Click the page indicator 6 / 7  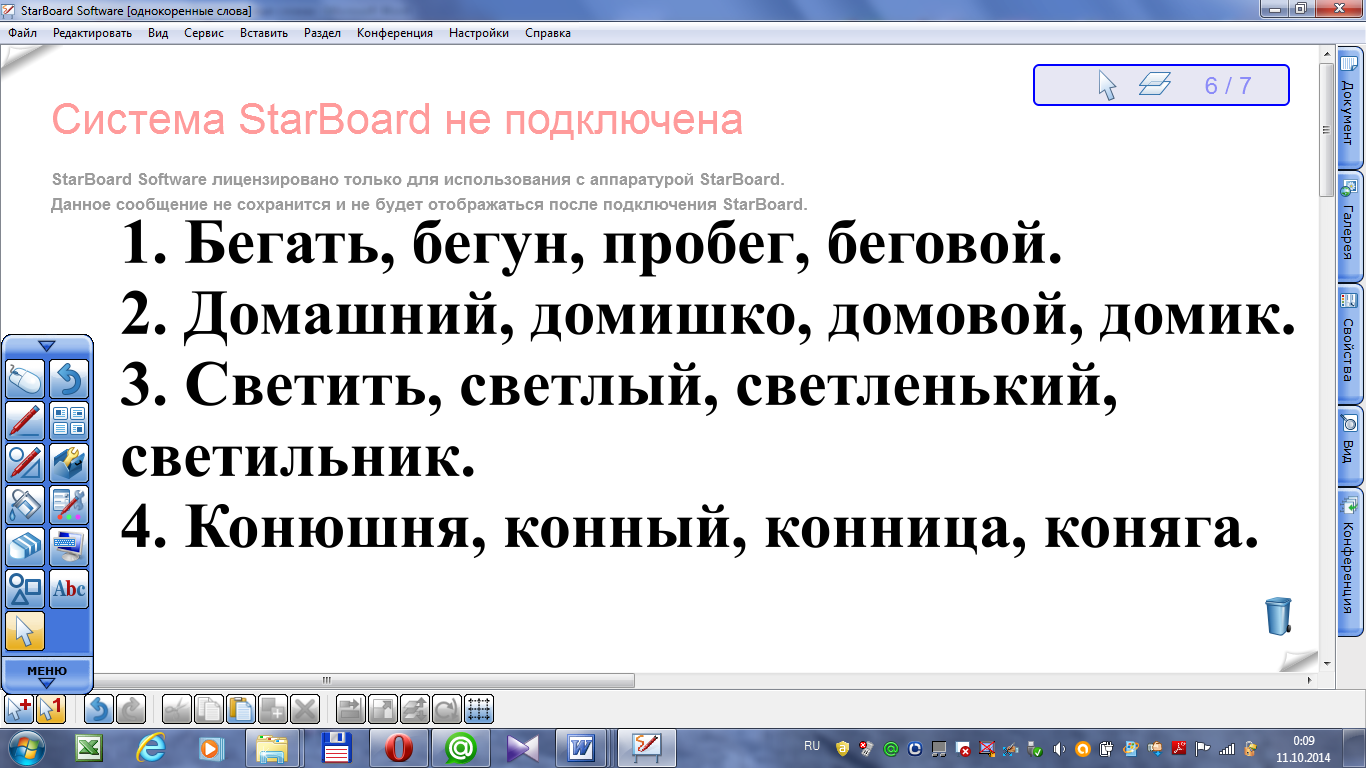(1228, 86)
